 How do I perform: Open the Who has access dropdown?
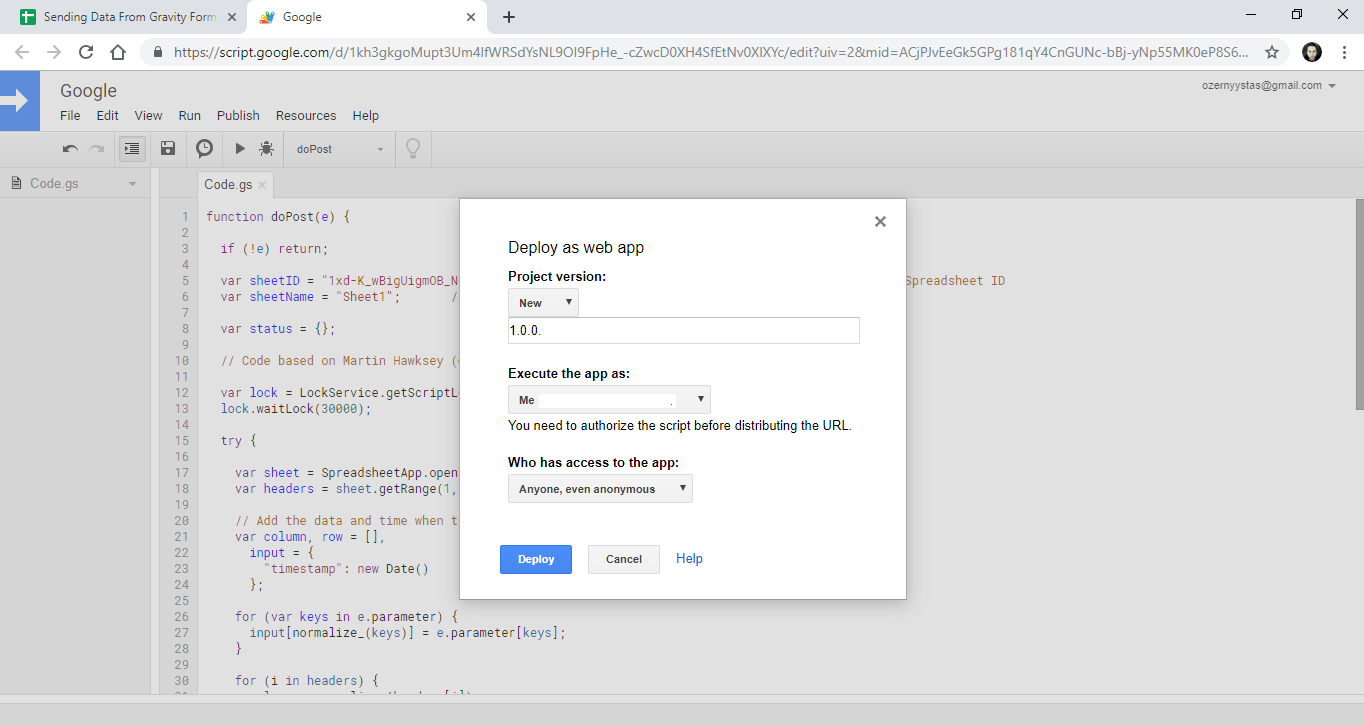[x=600, y=489]
